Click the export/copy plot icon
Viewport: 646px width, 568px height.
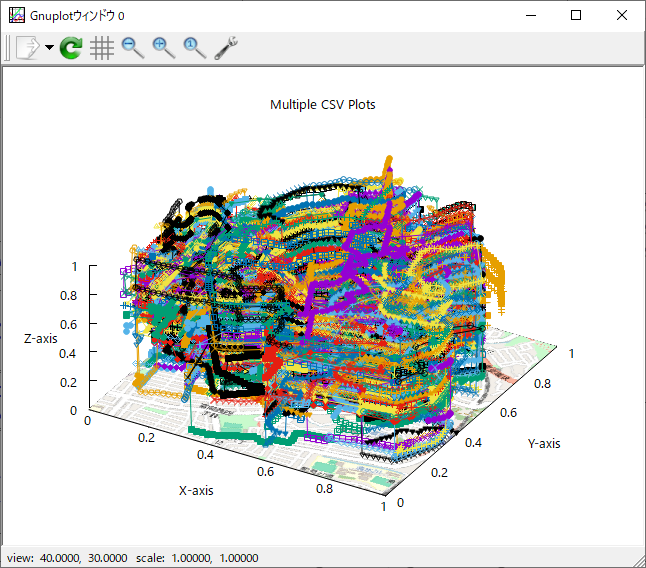(26, 48)
